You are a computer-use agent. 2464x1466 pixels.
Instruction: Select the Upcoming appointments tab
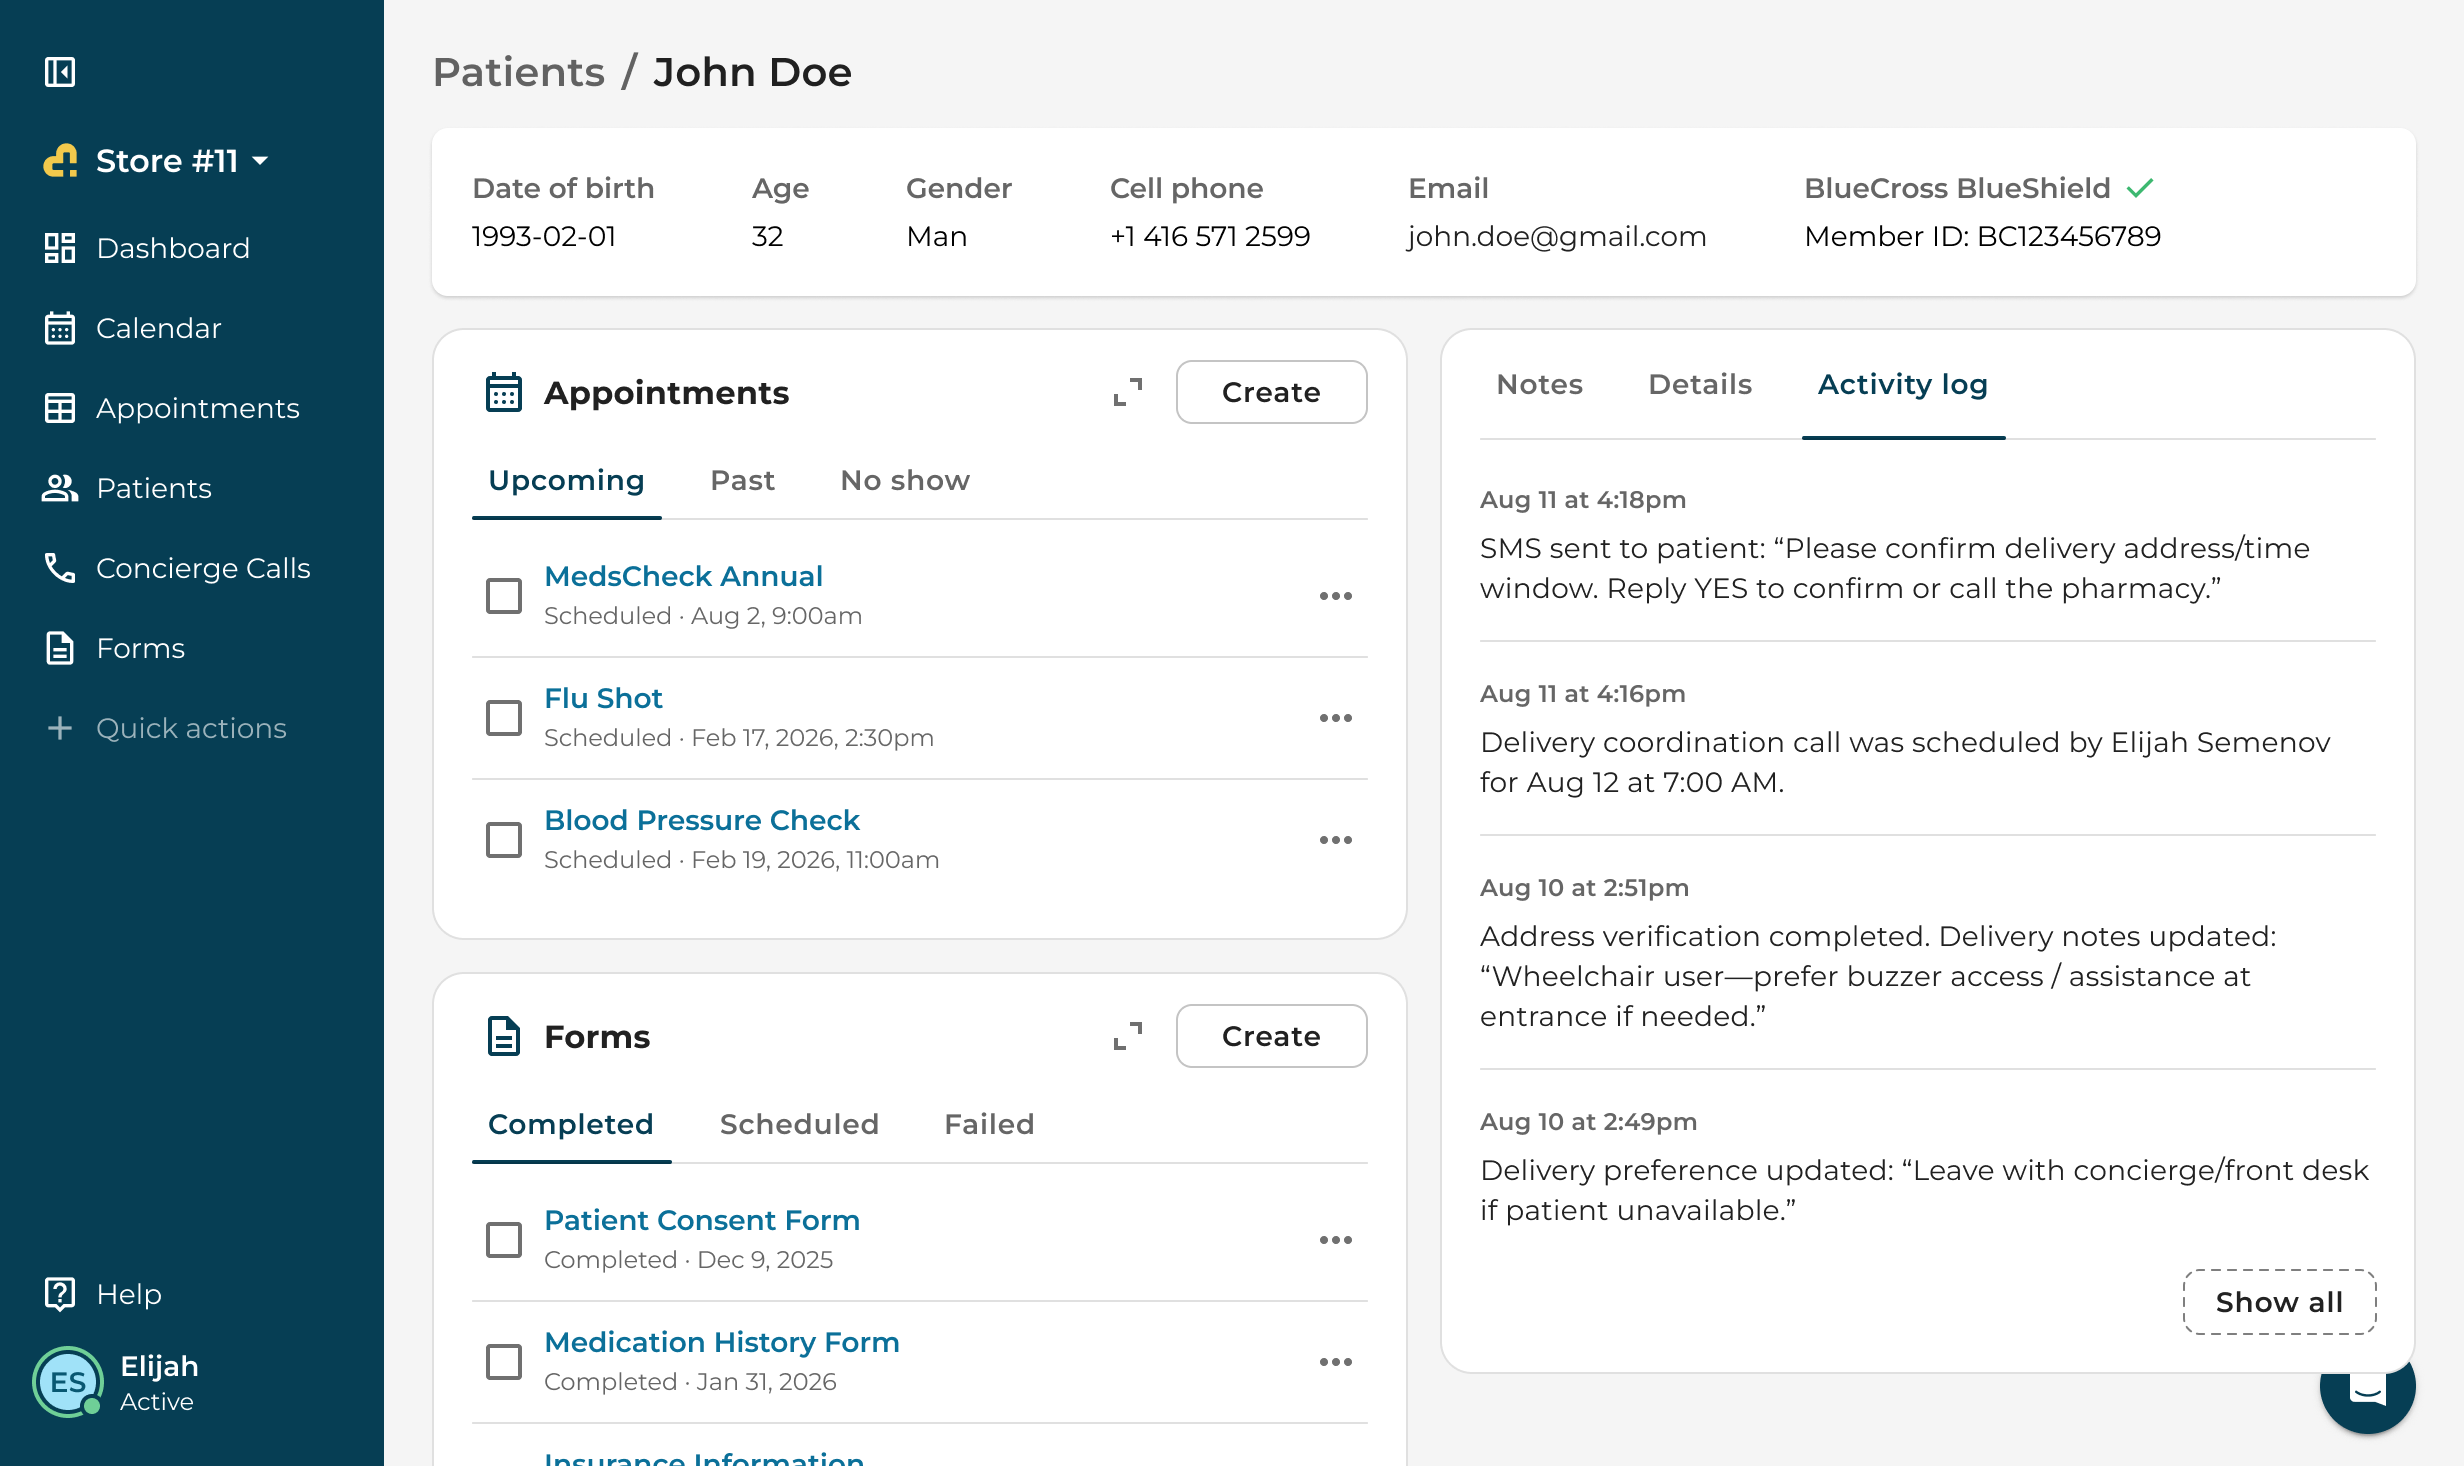coord(566,481)
